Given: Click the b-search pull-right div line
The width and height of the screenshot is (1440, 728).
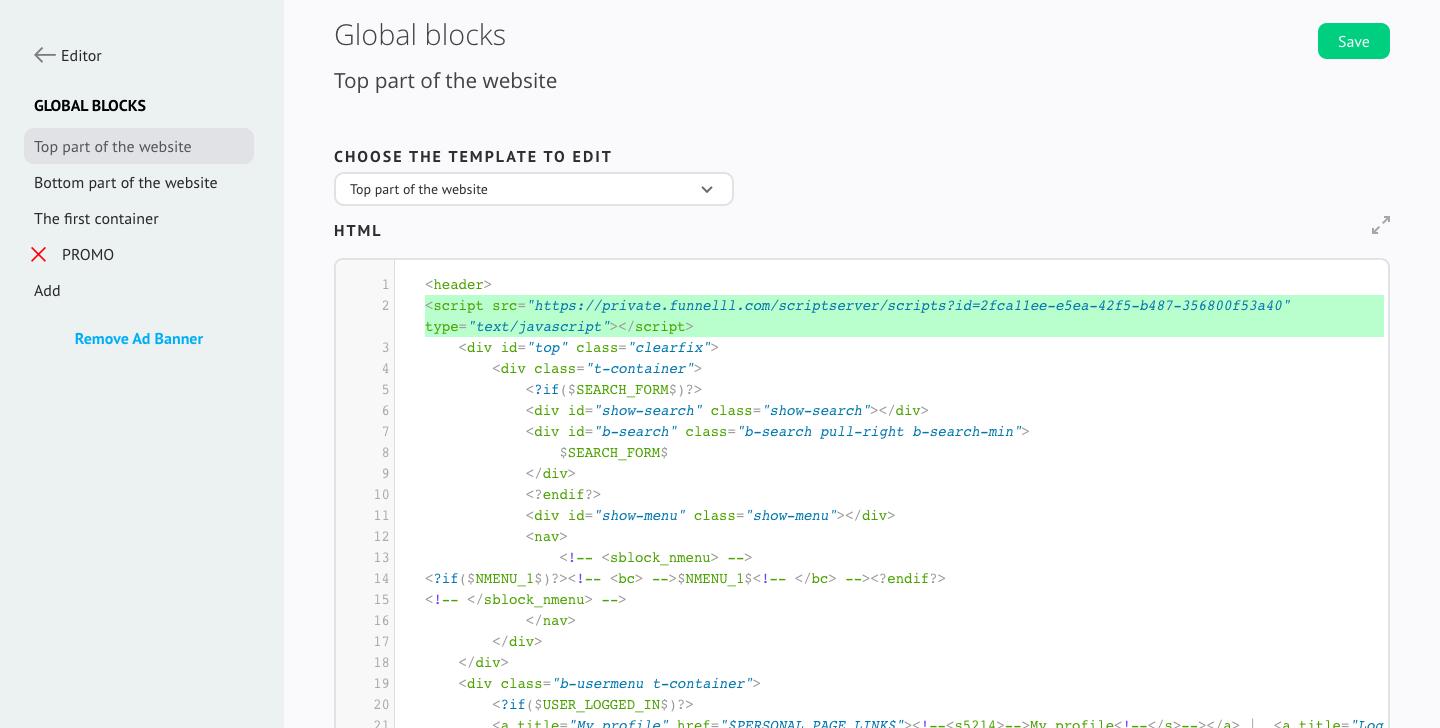Looking at the screenshot, I should [777, 432].
